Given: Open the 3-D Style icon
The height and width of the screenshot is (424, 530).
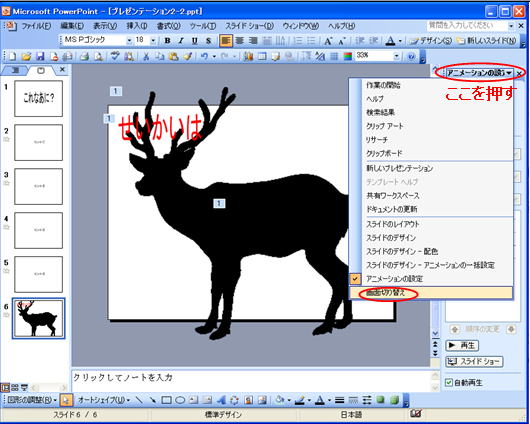Looking at the screenshot, I should 394,400.
